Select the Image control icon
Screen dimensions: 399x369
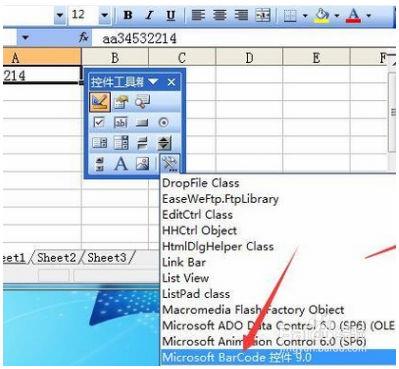(x=142, y=164)
